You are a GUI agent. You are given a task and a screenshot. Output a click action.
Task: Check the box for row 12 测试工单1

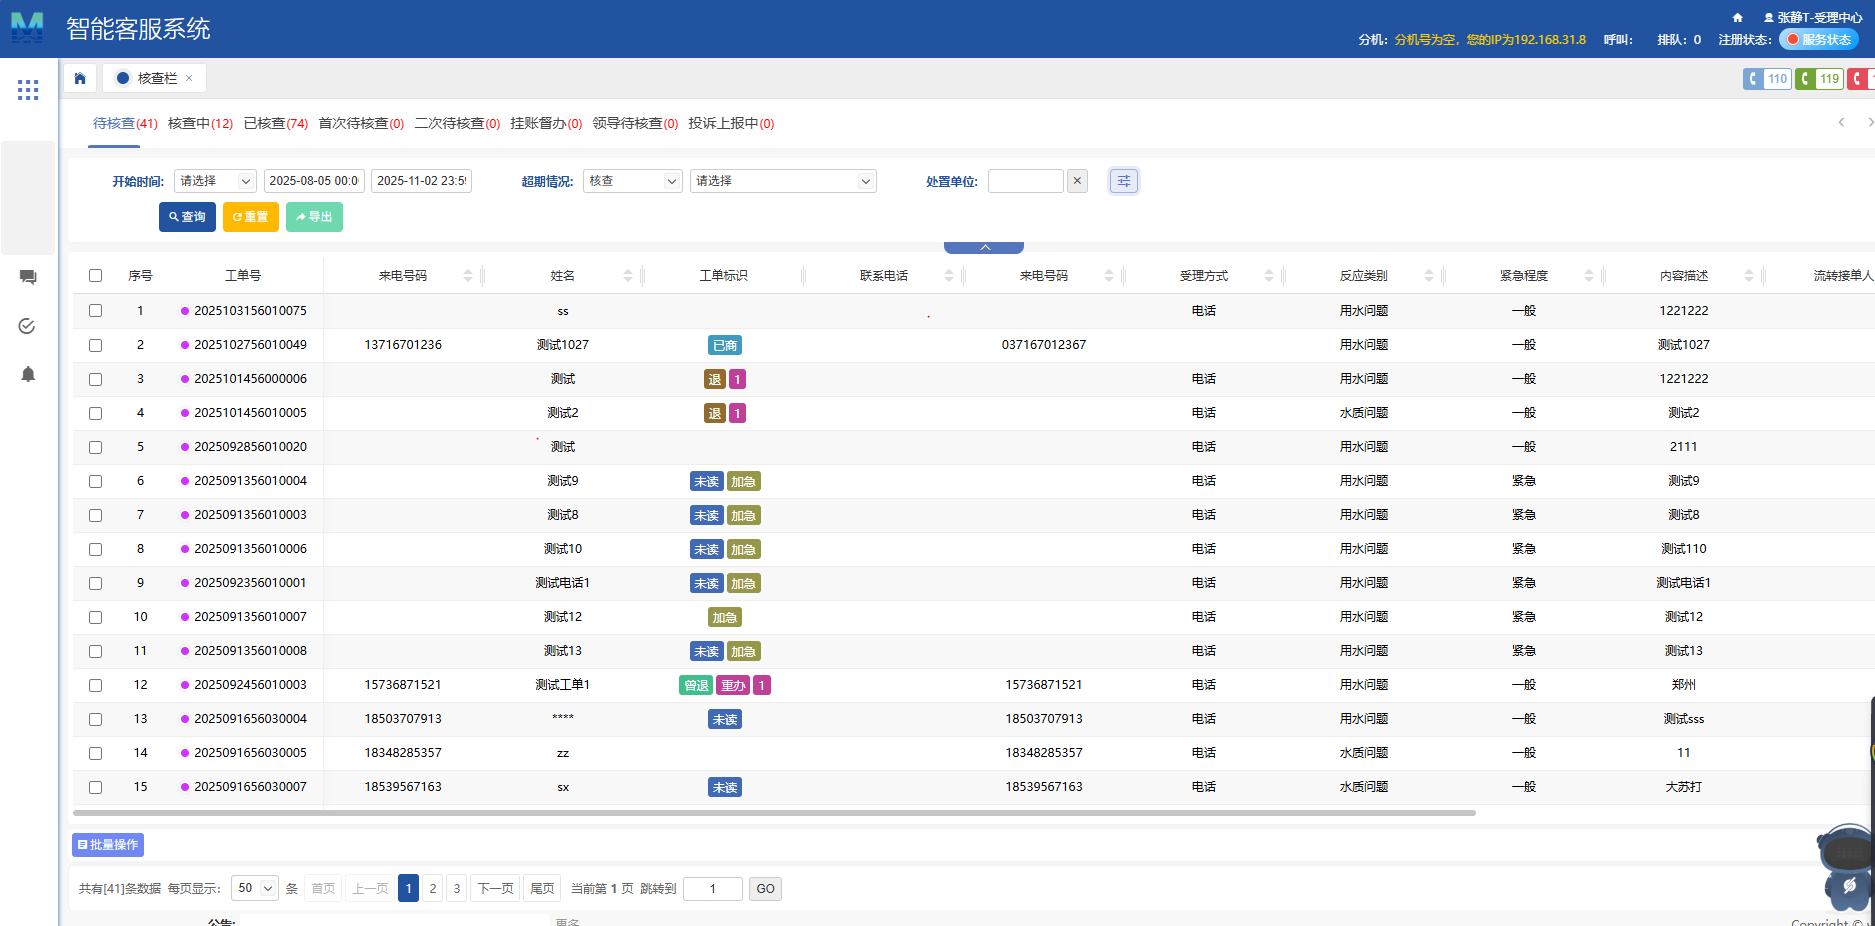click(96, 685)
